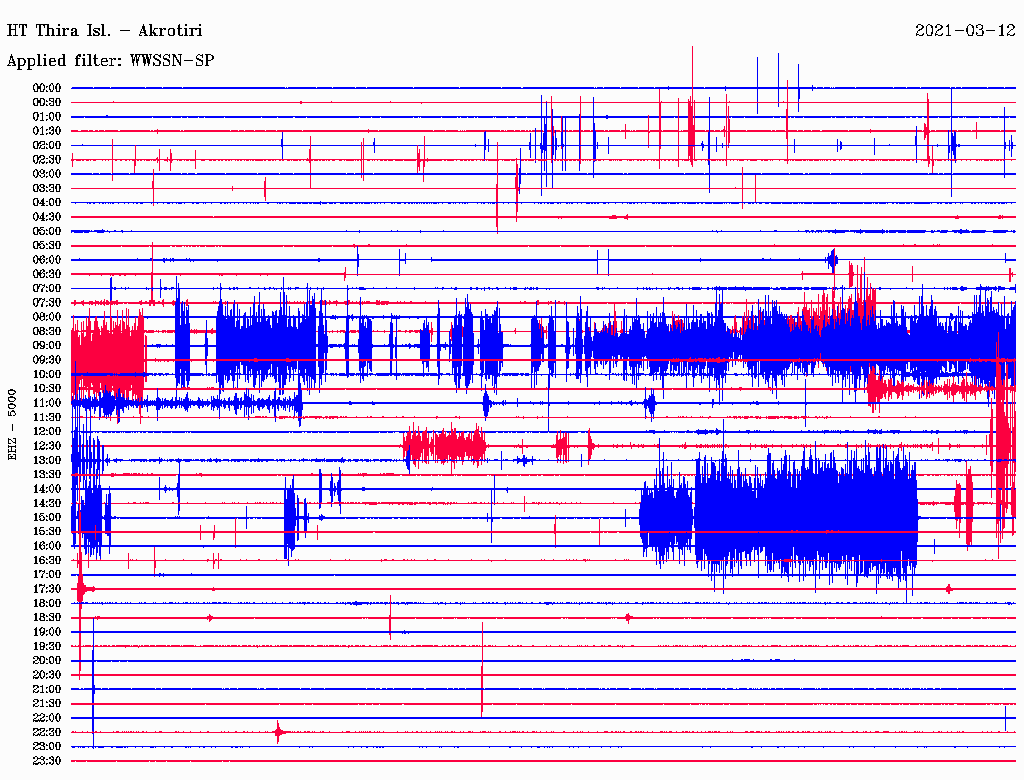The image size is (1024, 780).
Task: Click the 12:00 time label
Action: tap(47, 432)
